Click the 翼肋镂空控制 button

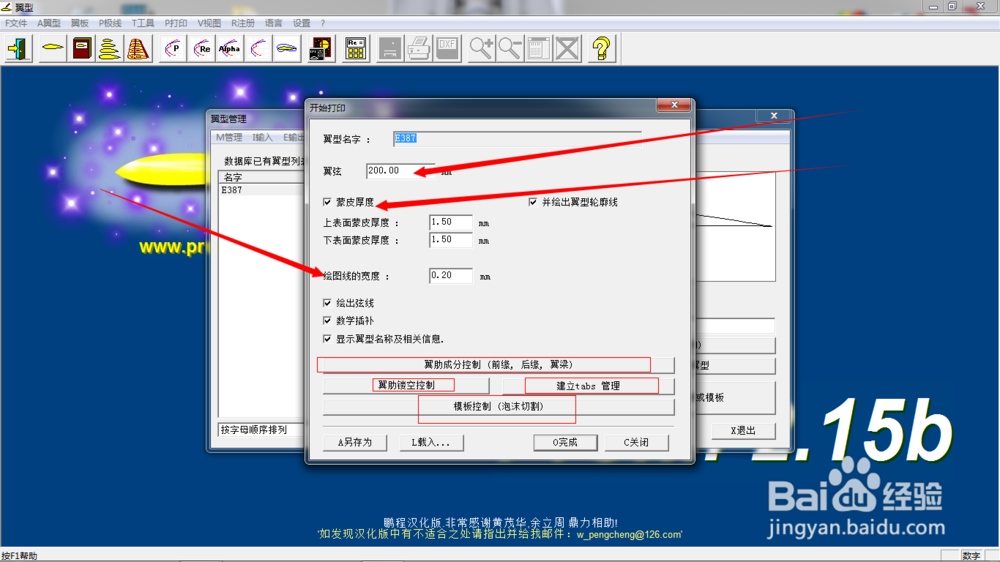406,385
